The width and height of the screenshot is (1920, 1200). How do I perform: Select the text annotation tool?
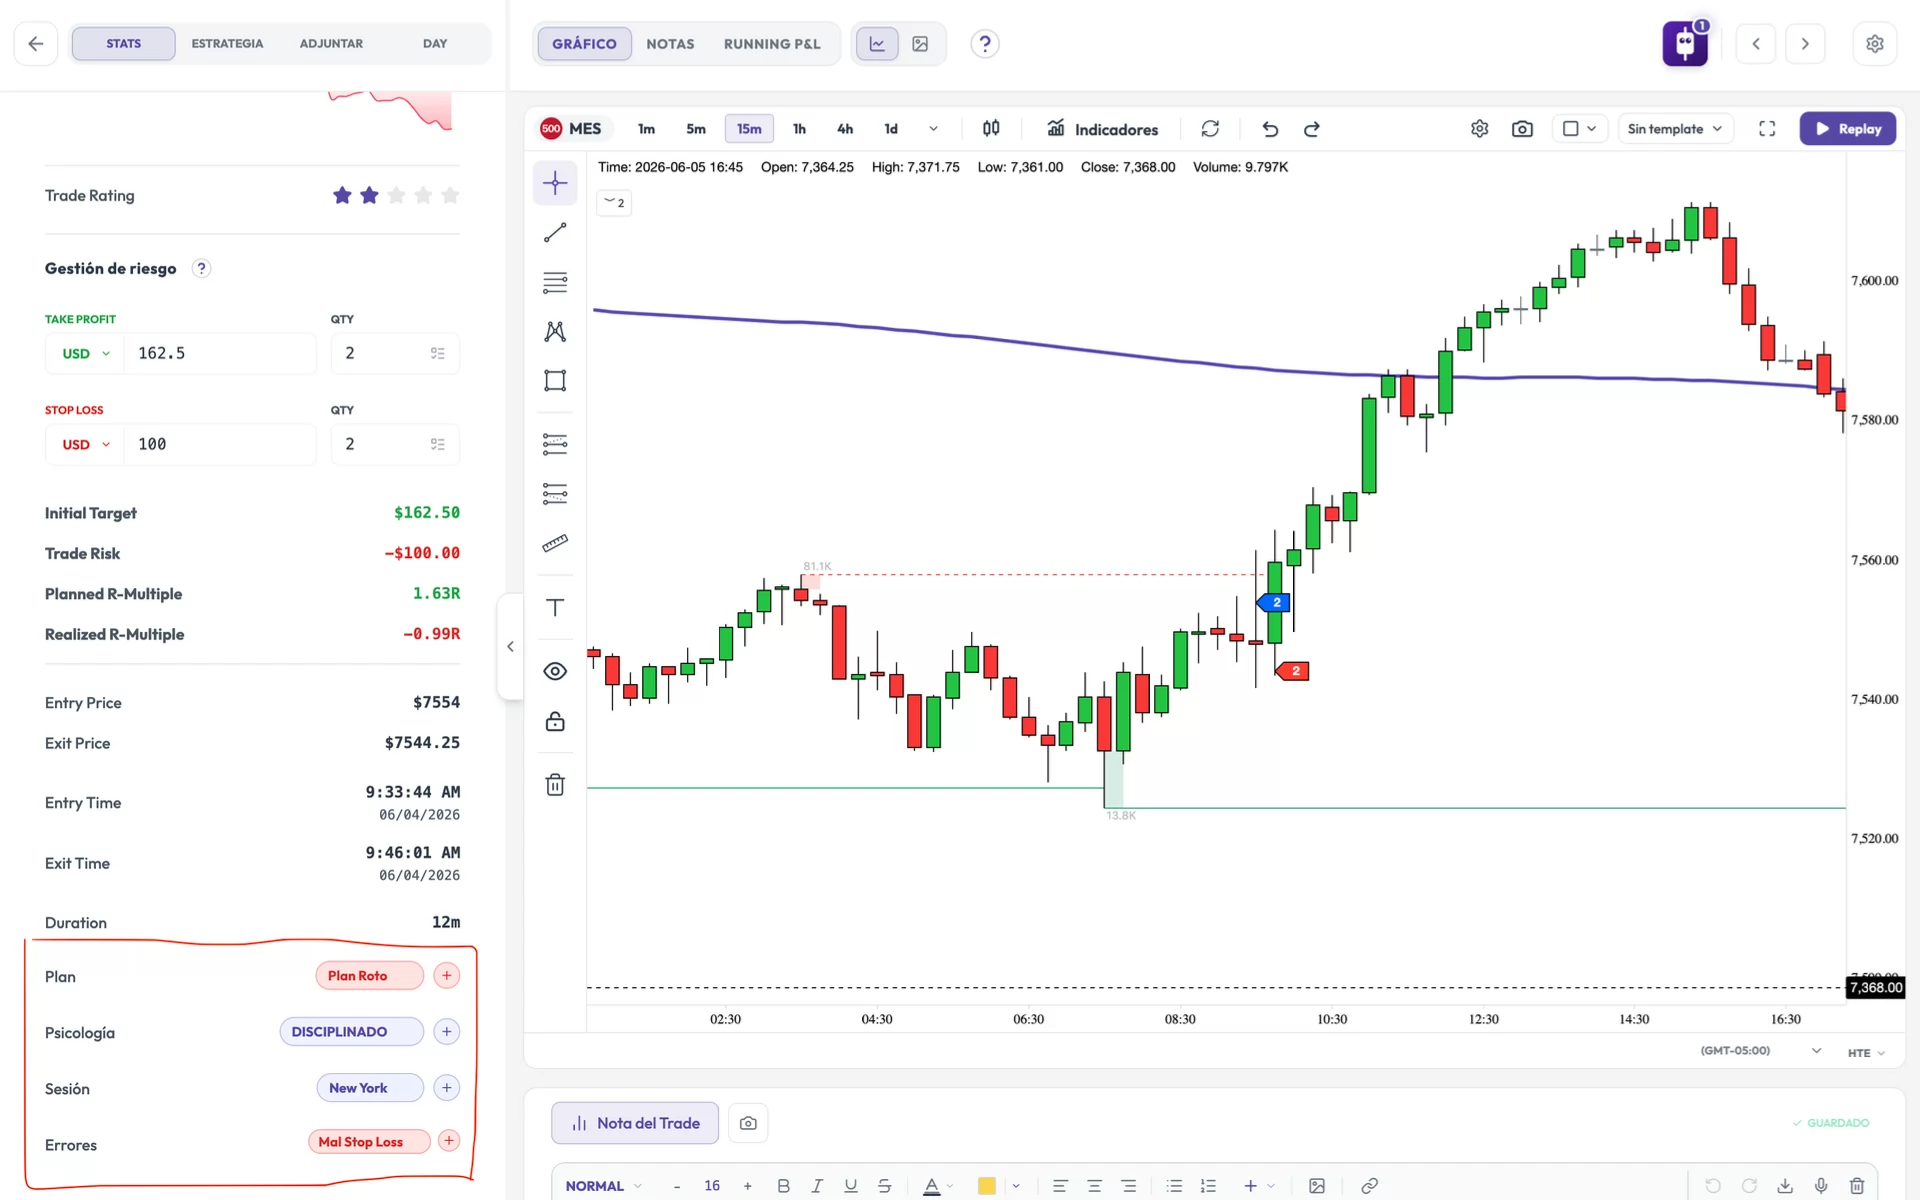pyautogui.click(x=555, y=607)
